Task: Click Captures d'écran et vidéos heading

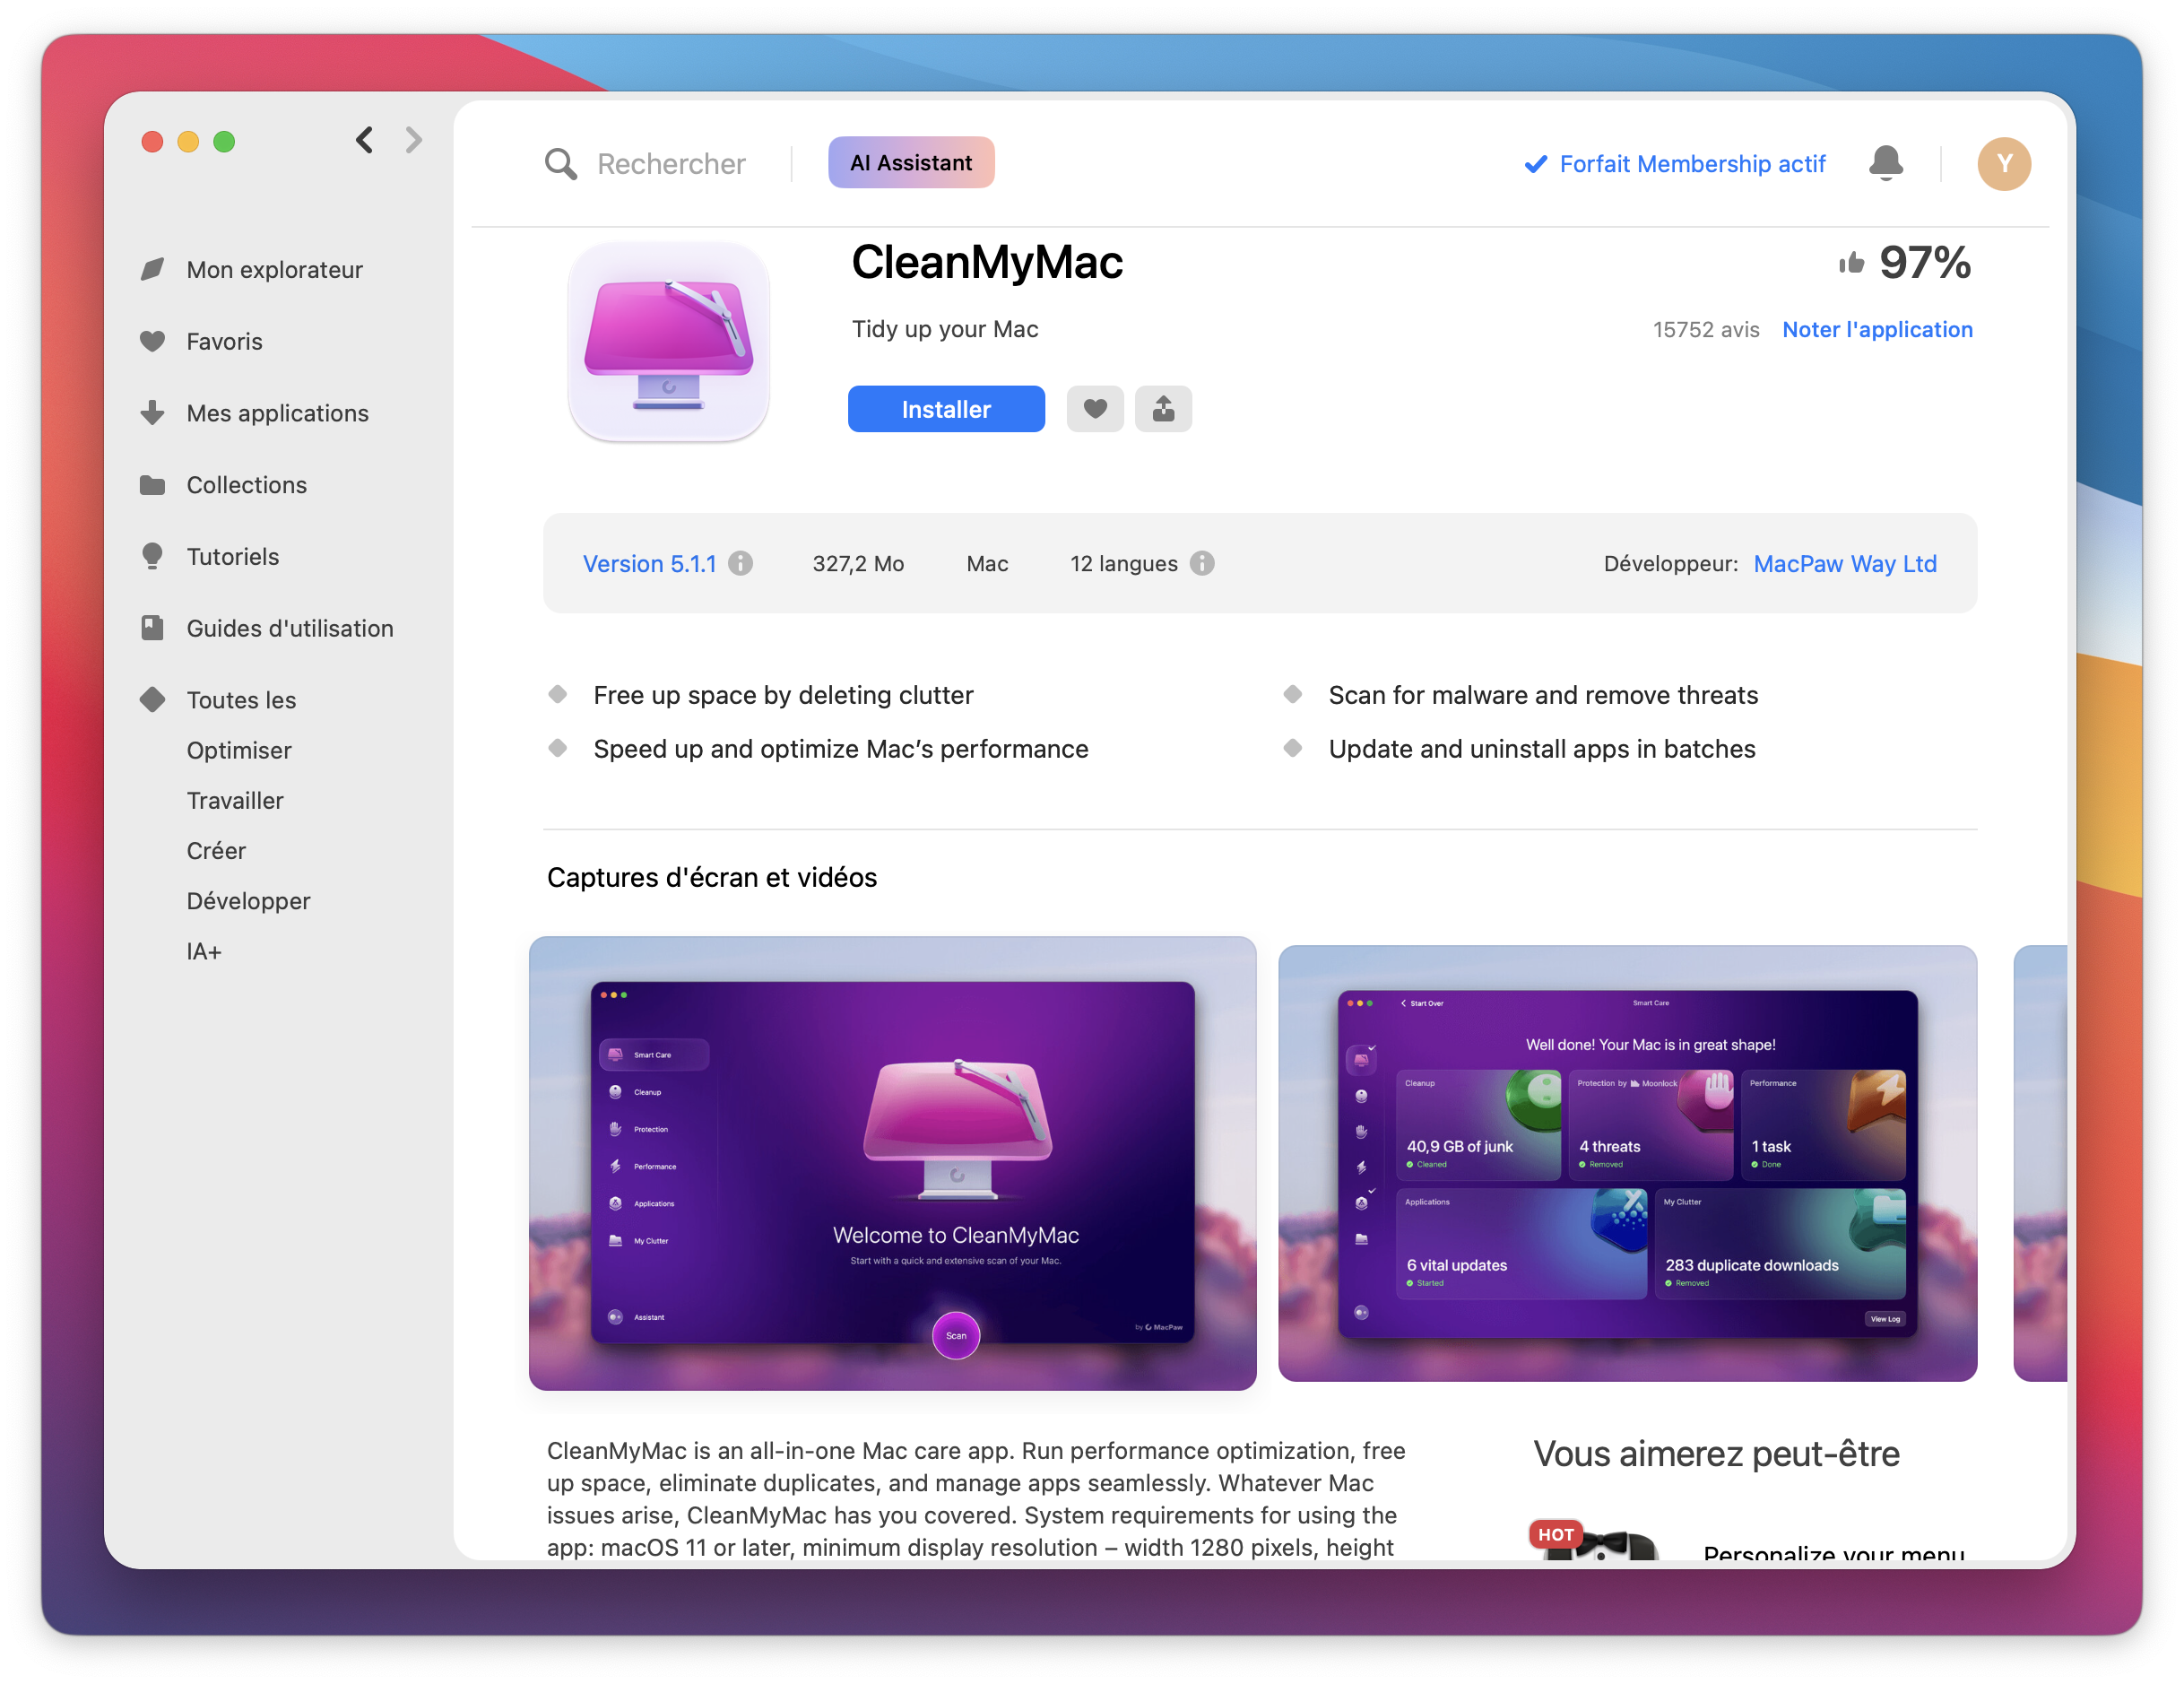Action: (712, 878)
